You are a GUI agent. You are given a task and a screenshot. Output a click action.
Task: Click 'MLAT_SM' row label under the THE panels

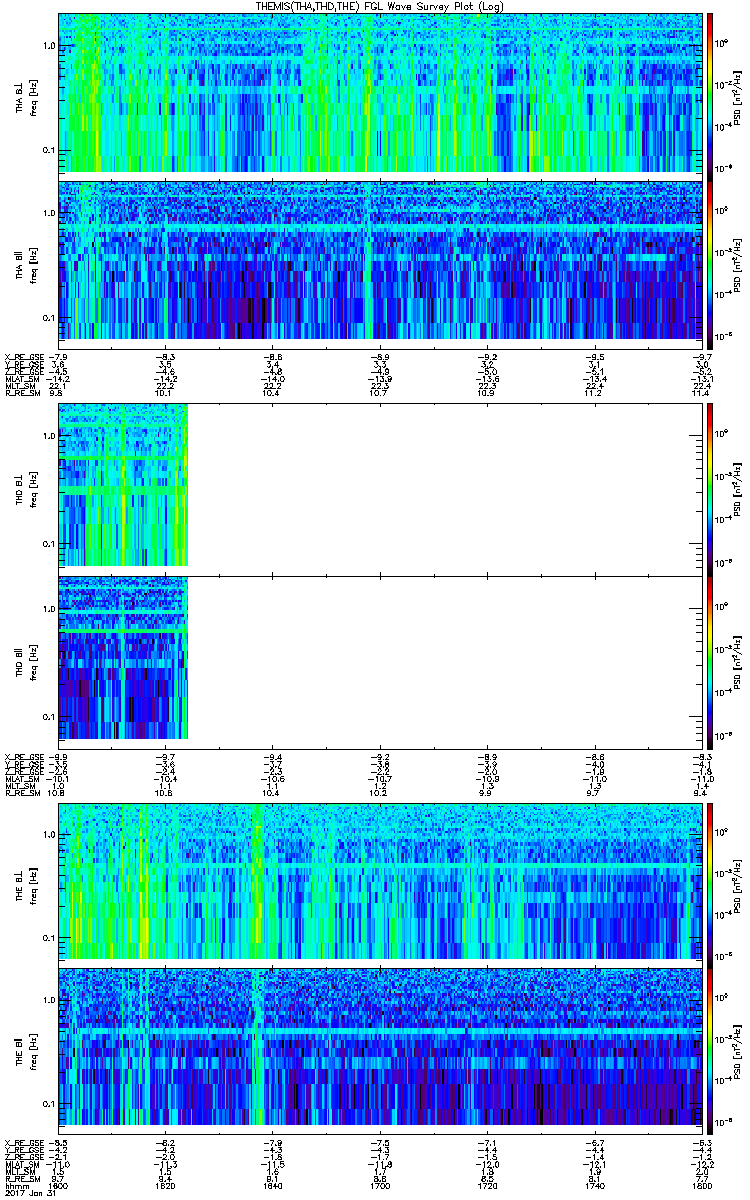tap(21, 1166)
